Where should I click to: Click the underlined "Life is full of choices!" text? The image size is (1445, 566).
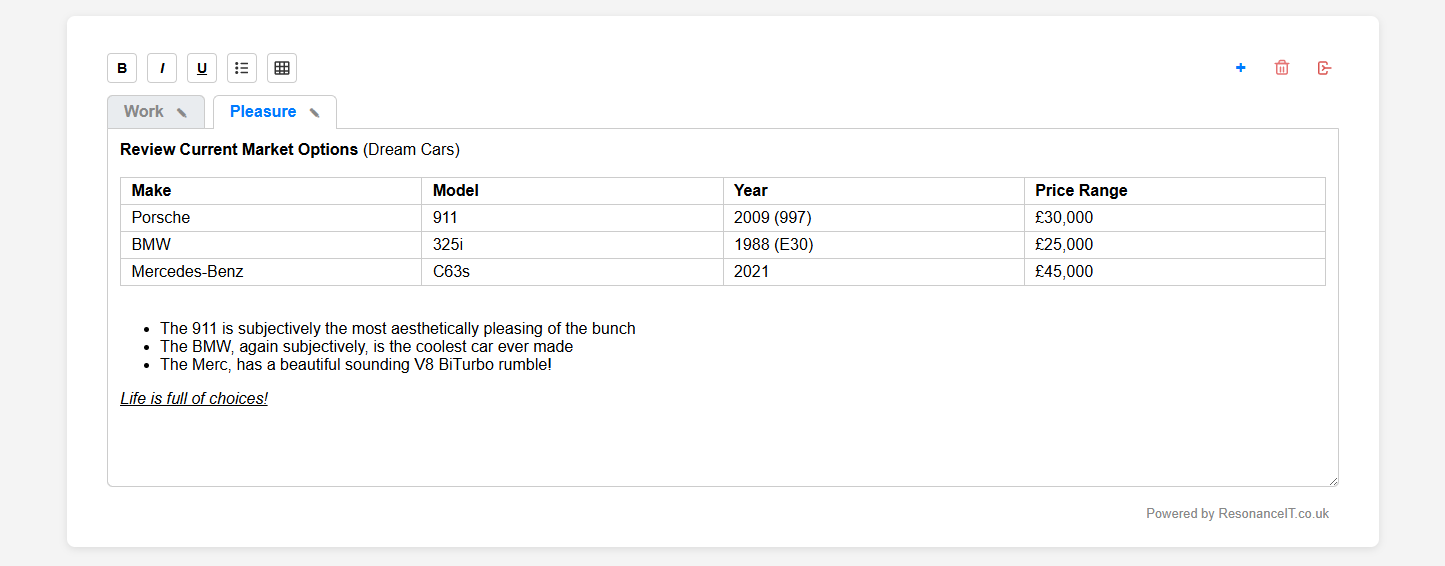194,399
